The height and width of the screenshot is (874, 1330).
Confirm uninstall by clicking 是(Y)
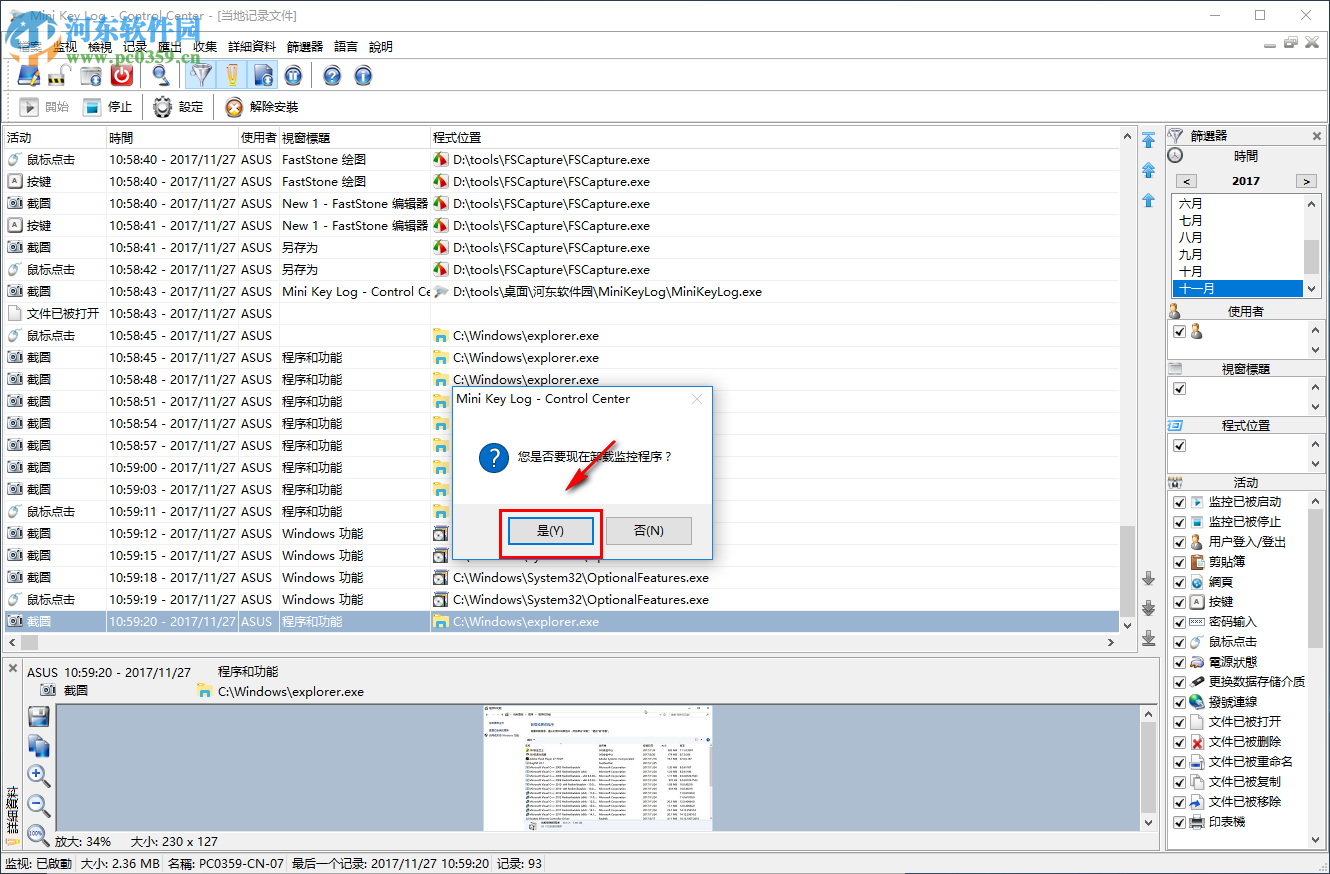tap(551, 531)
